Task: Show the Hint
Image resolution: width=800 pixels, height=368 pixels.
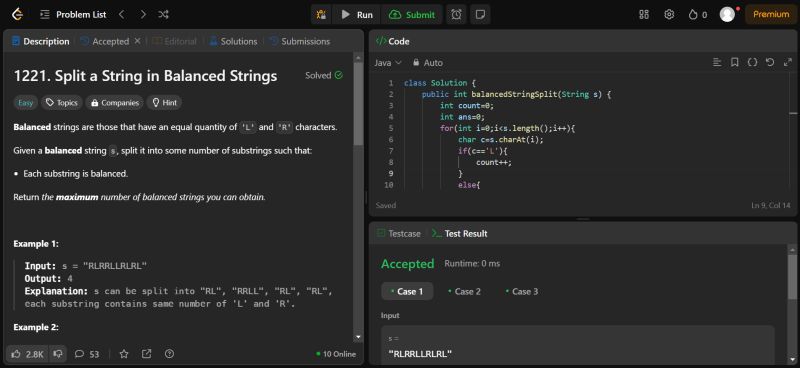Action: [164, 103]
